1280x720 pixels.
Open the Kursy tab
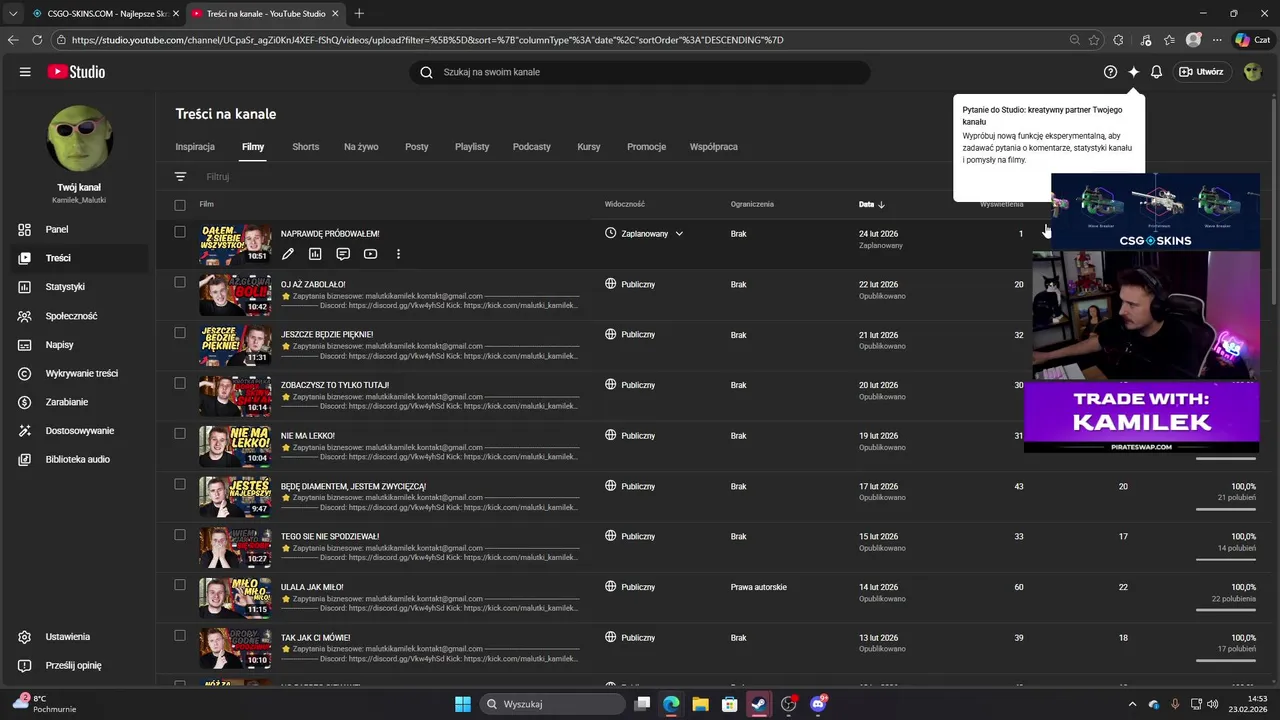[x=589, y=147]
